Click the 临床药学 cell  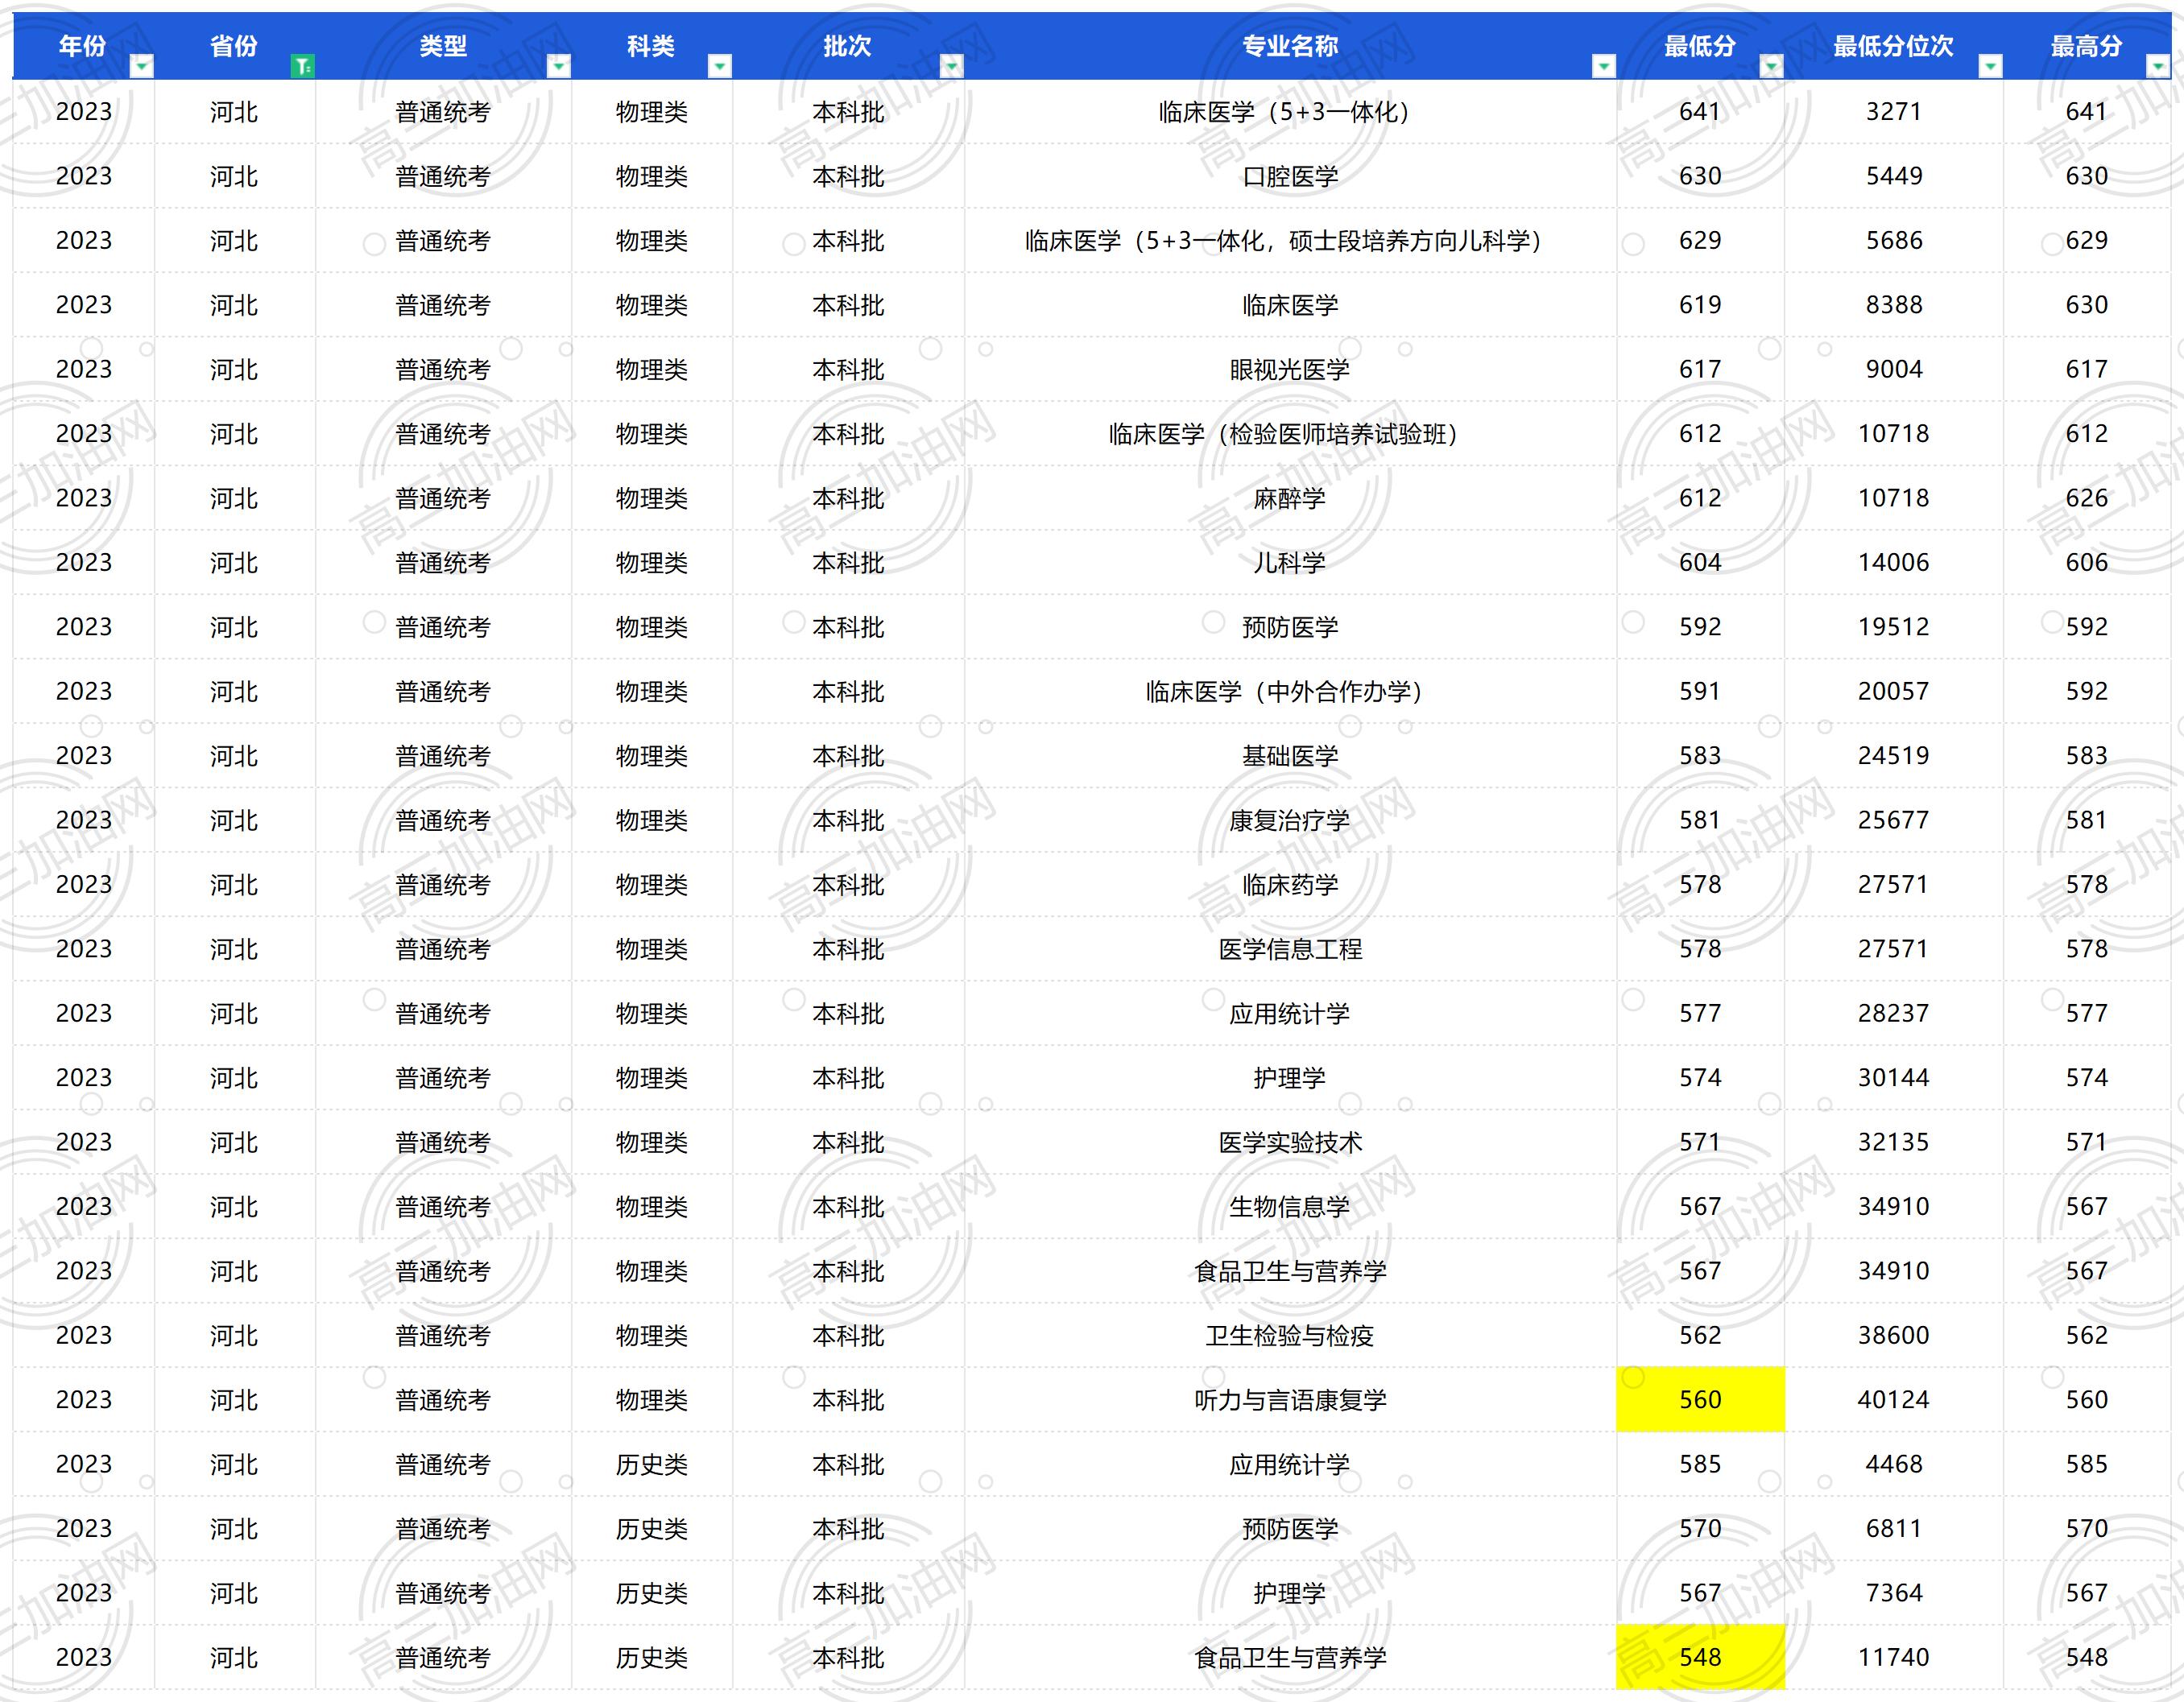point(1290,885)
